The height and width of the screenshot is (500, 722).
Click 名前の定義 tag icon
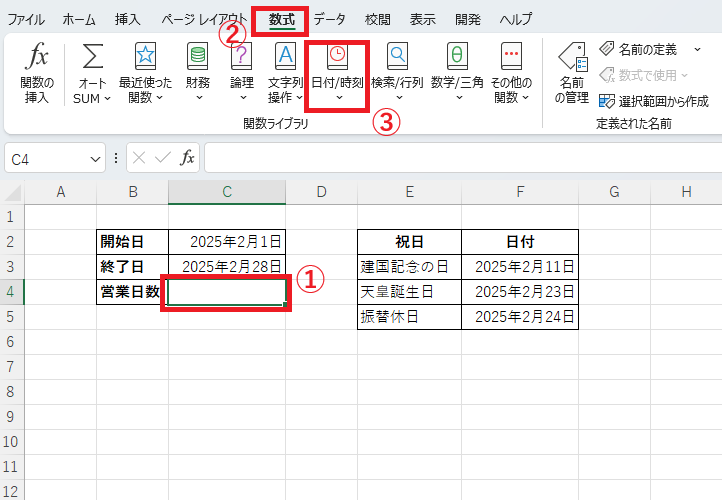[x=607, y=48]
